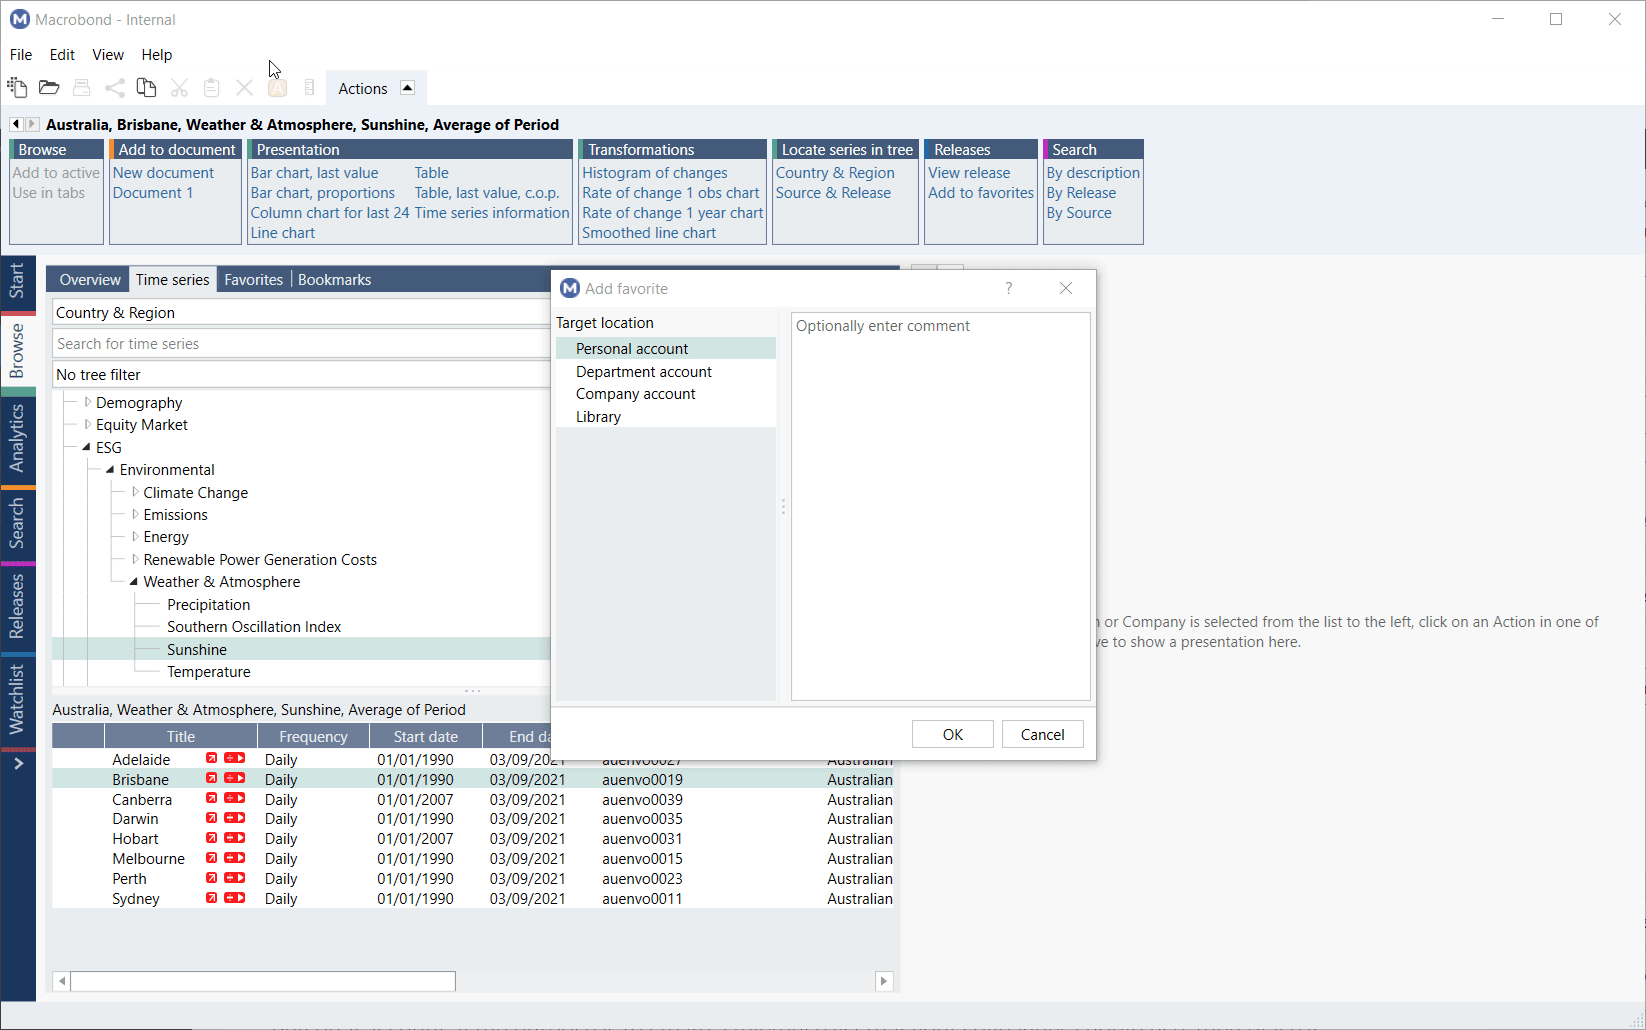Viewport: 1646px width, 1030px height.
Task: Click the Macrobond logo in the title bar
Action: (x=20, y=19)
